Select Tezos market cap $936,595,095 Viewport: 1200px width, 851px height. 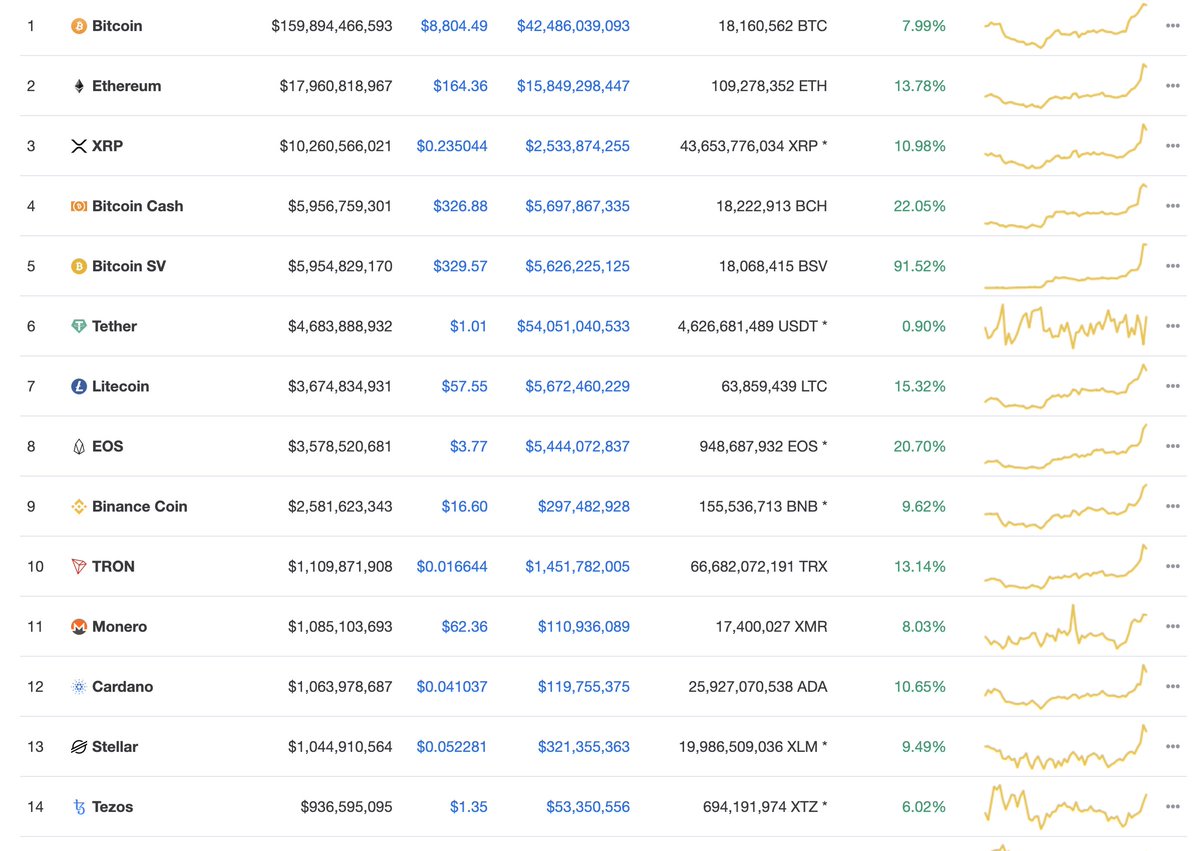[346, 806]
